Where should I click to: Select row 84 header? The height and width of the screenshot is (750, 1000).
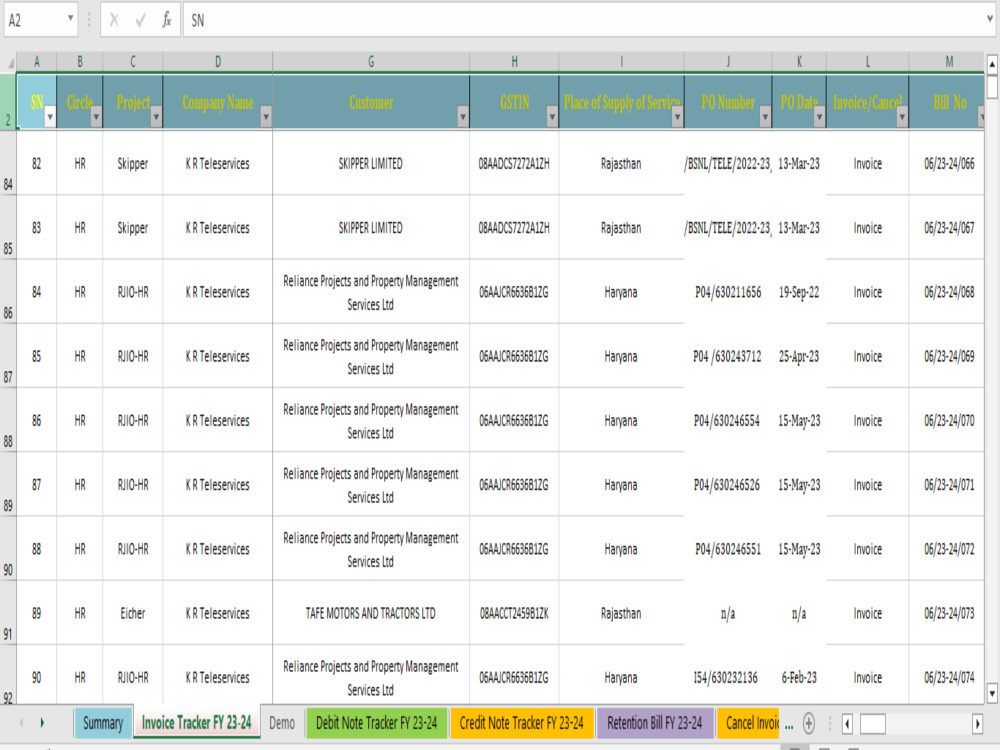(x=8, y=163)
